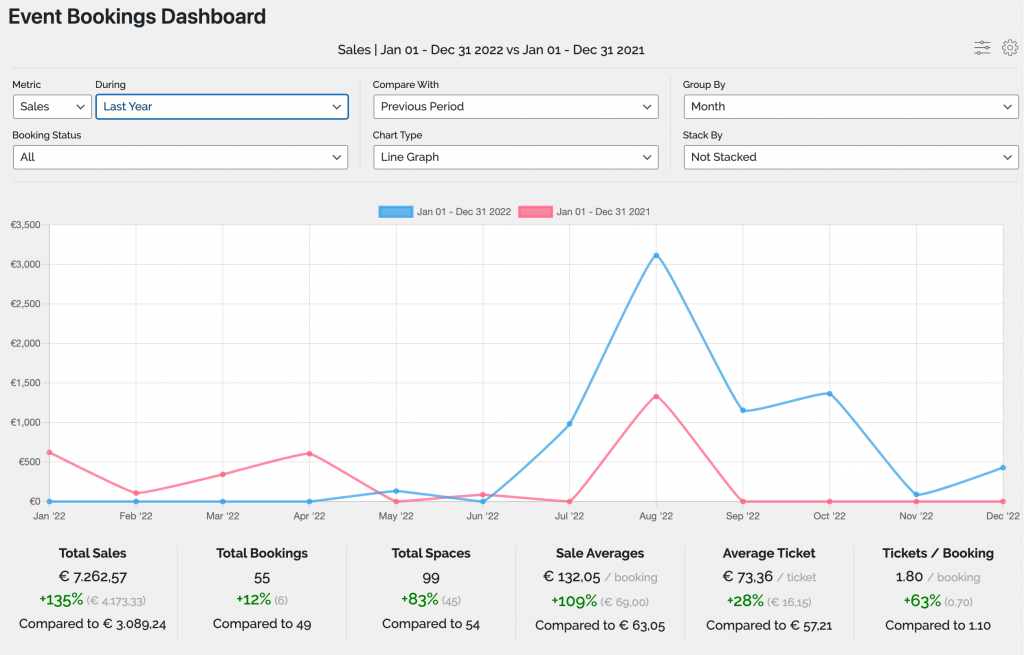1024x655 pixels.
Task: Click the pink August 2021 peak data point
Action: 655,396
